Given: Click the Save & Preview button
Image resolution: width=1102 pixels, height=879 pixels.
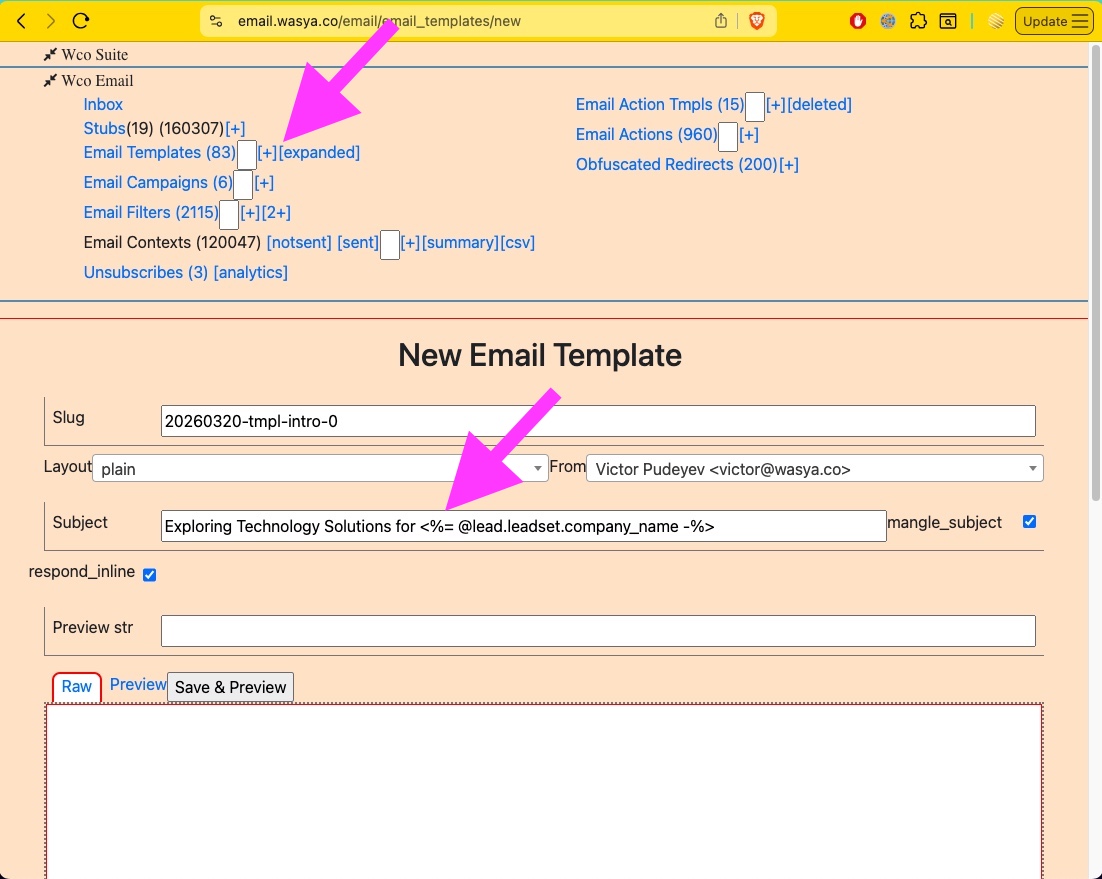Looking at the screenshot, I should [229, 687].
